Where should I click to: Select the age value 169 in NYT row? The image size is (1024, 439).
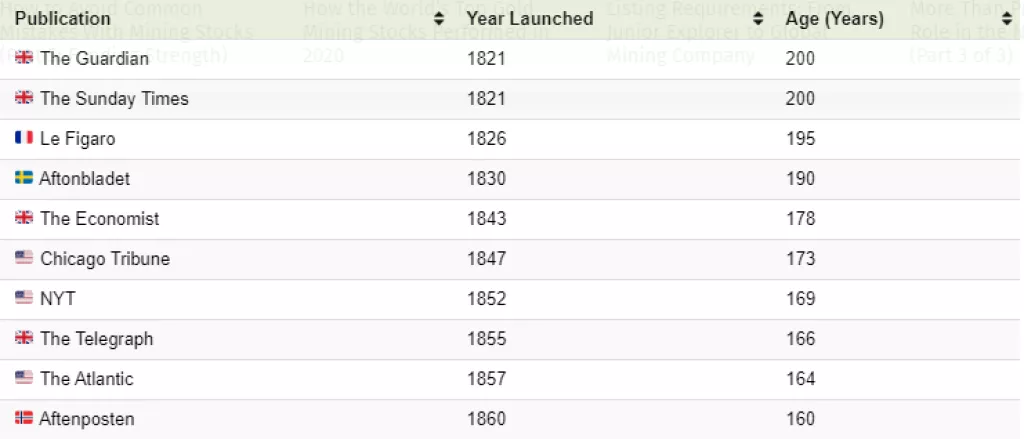(800, 298)
